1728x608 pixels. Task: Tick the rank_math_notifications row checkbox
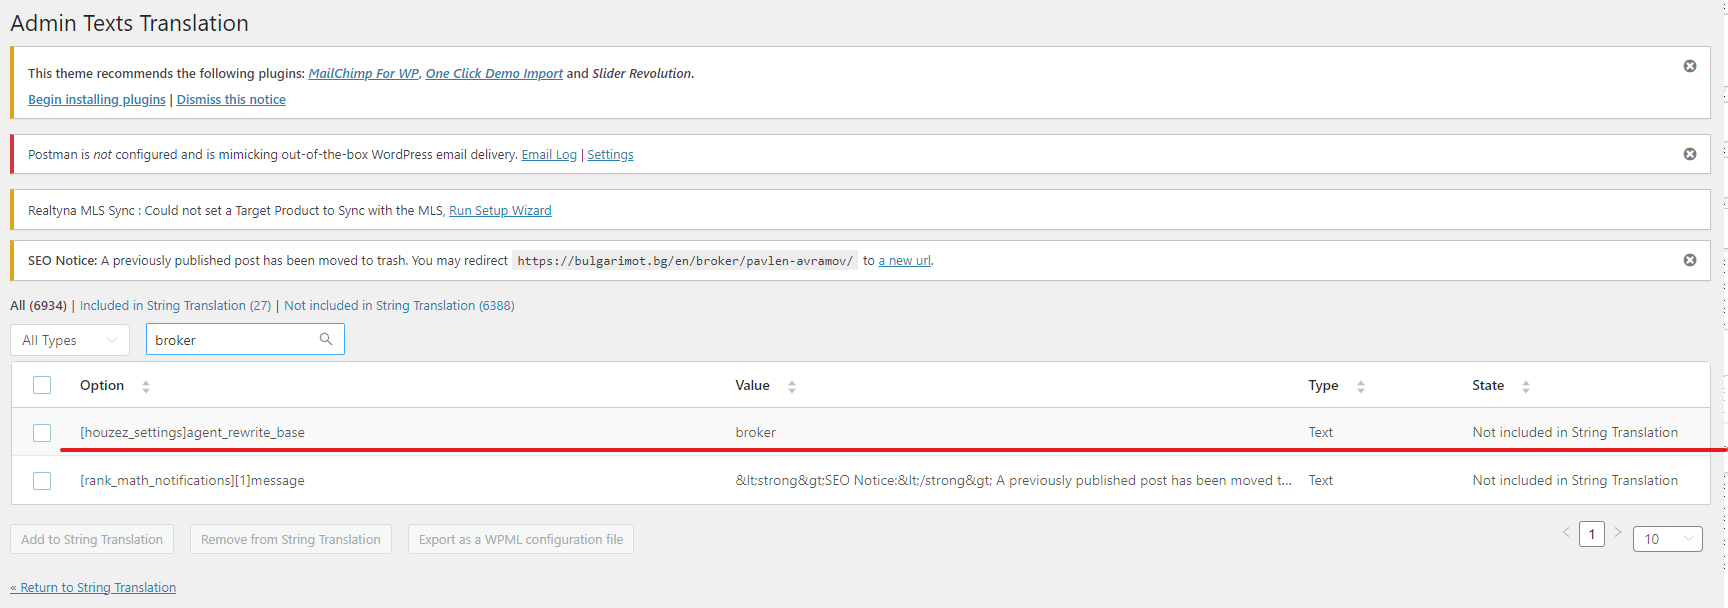point(42,481)
